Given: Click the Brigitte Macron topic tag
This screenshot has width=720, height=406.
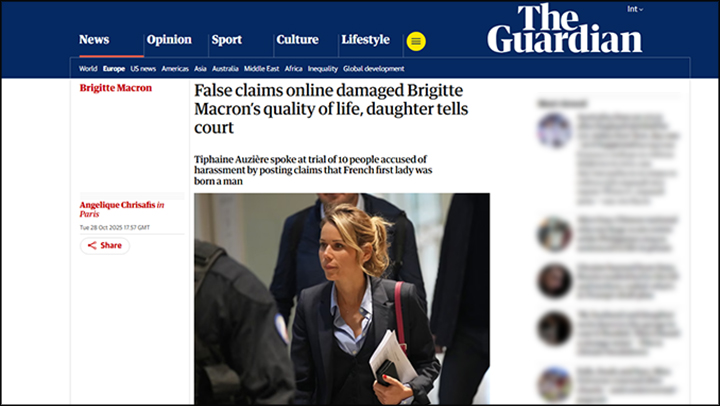Looking at the screenshot, I should (116, 88).
